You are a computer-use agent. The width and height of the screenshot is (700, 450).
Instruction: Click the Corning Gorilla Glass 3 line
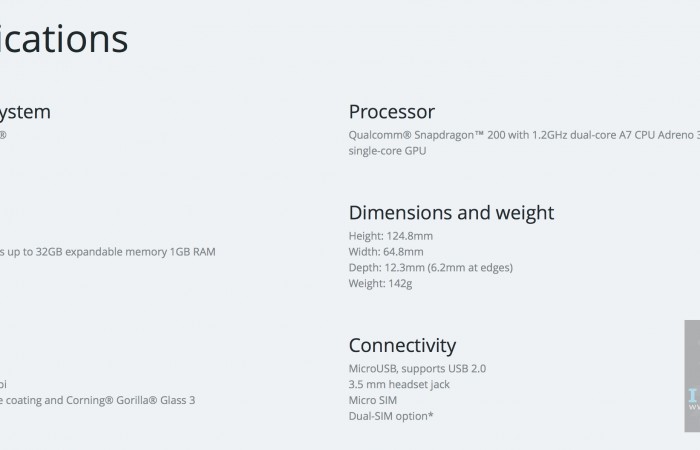[x=98, y=400]
